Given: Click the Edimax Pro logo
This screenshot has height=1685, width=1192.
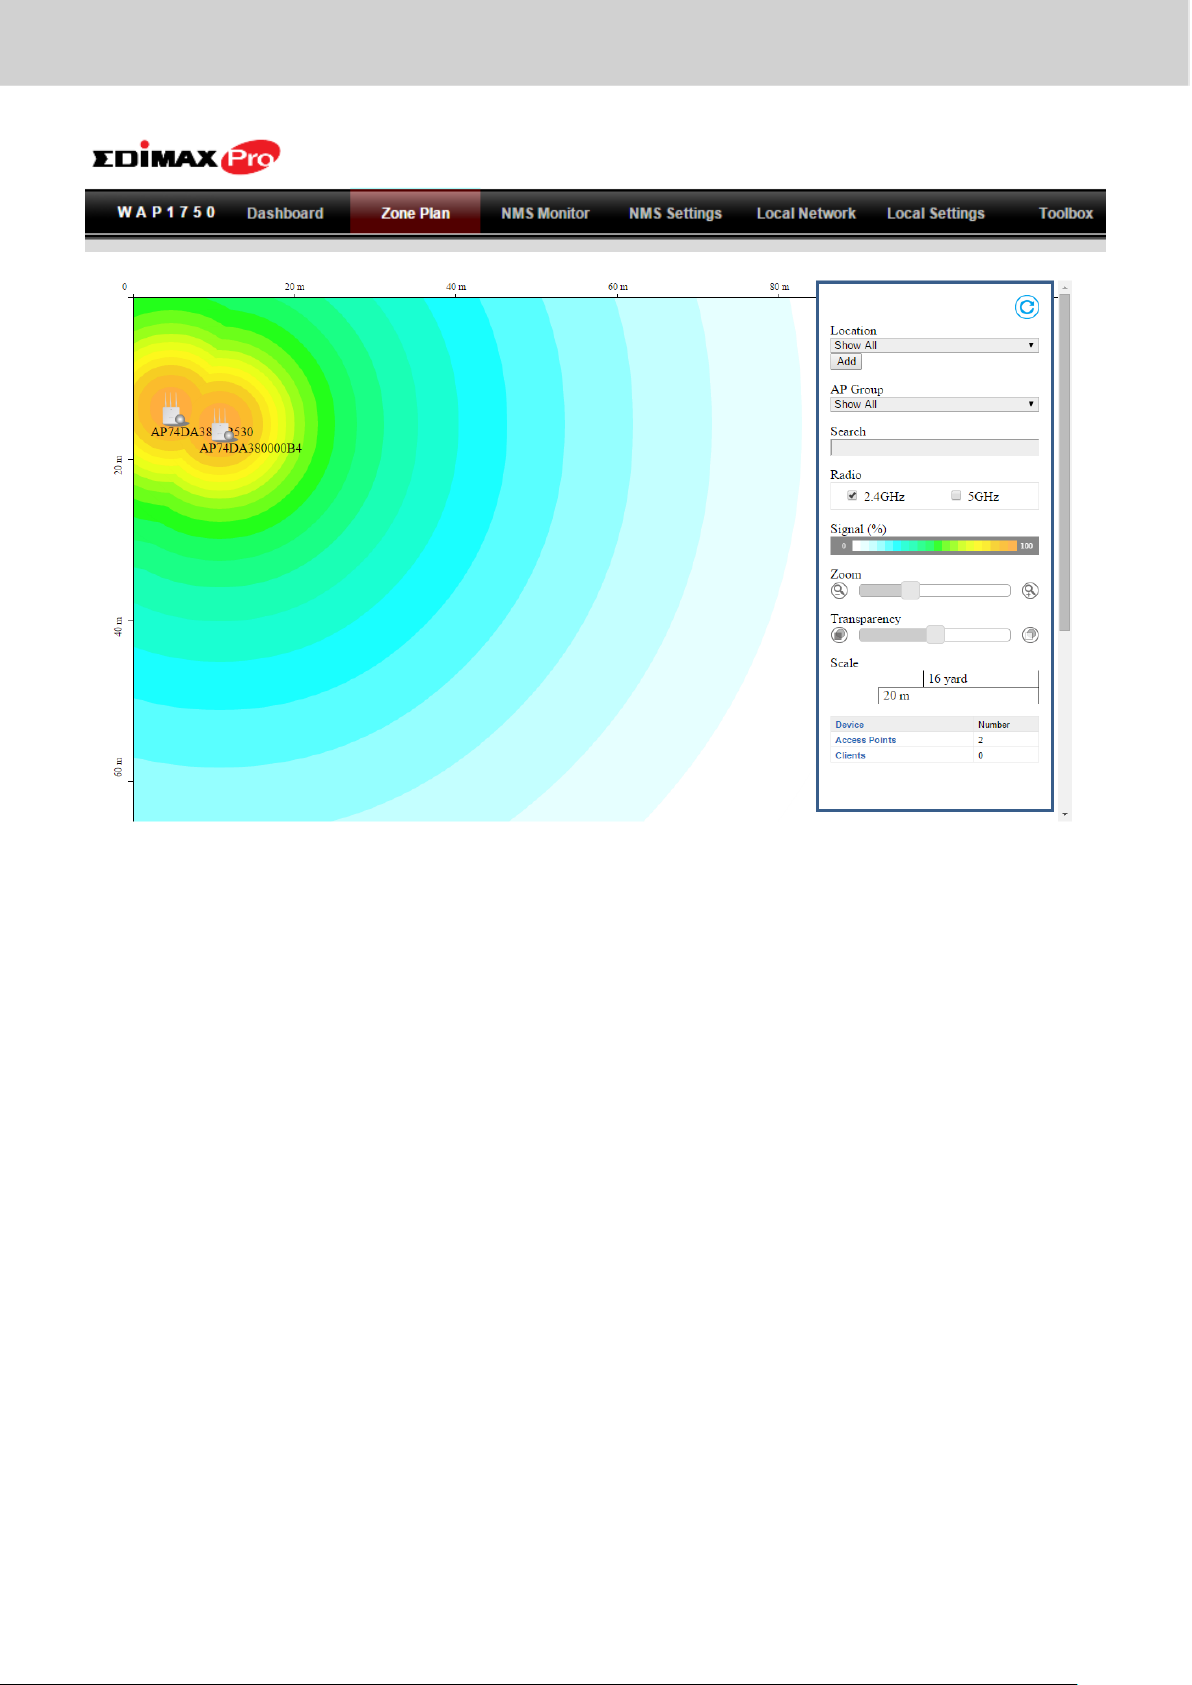Looking at the screenshot, I should pos(186,157).
